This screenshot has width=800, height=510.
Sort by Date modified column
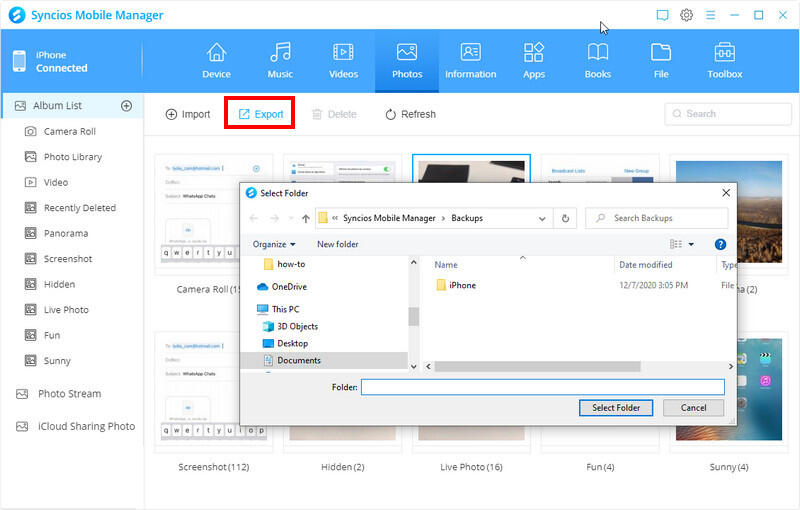coord(645,265)
